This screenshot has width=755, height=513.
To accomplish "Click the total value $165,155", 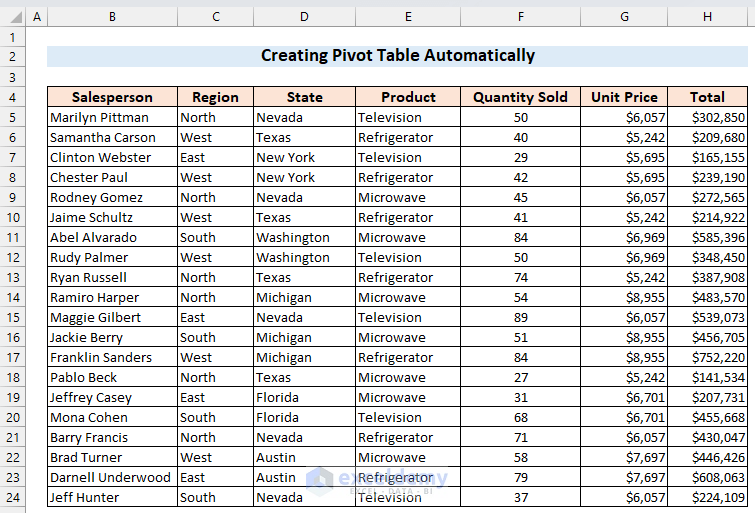I will click(x=707, y=157).
